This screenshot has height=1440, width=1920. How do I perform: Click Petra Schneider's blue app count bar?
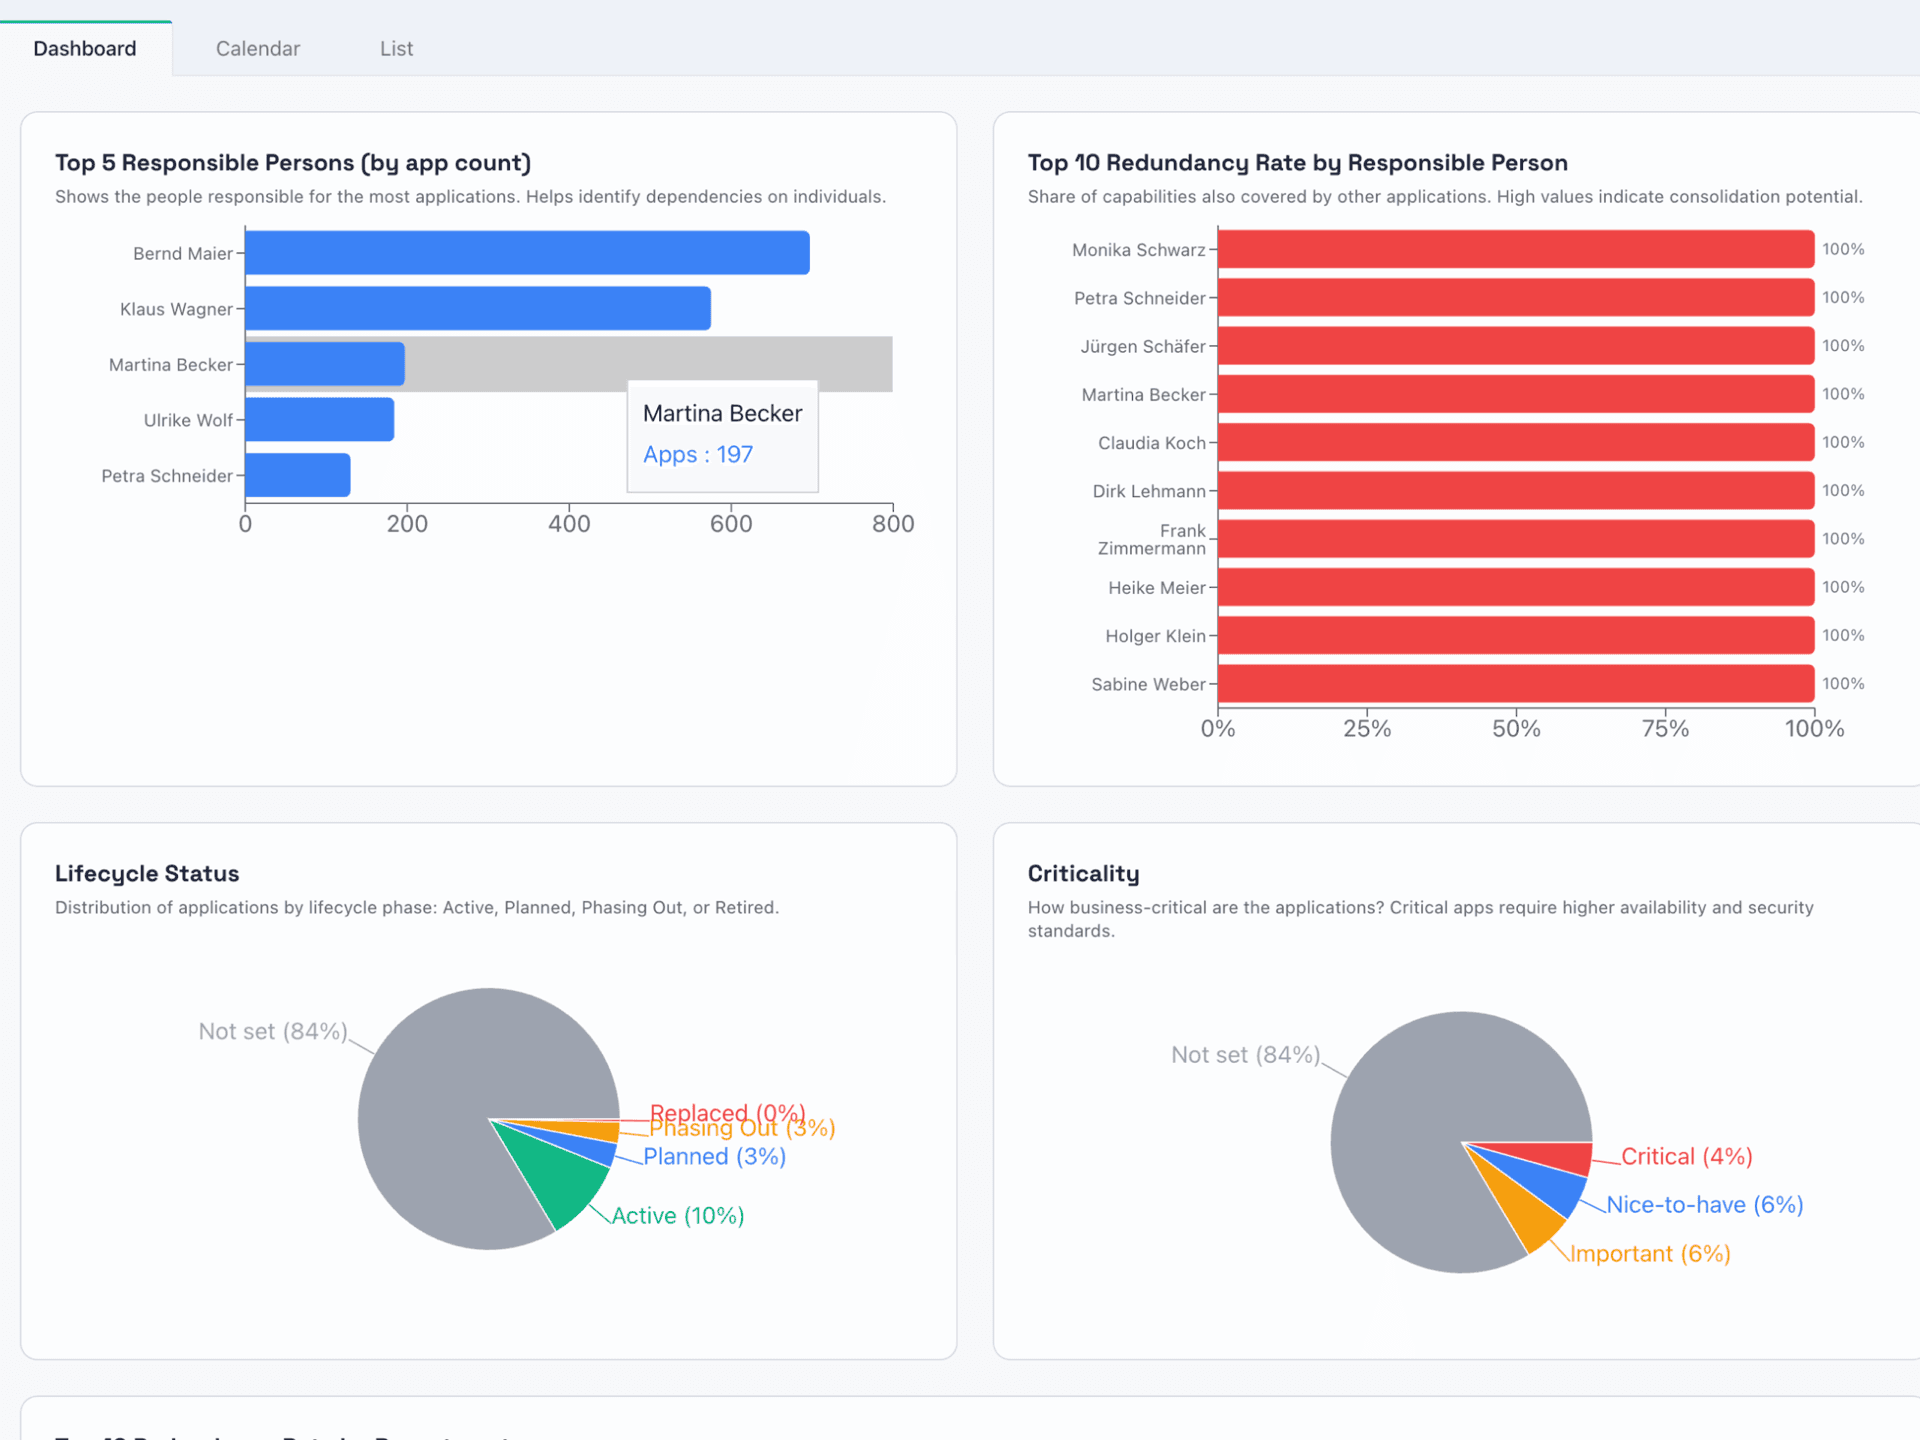pyautogui.click(x=298, y=476)
